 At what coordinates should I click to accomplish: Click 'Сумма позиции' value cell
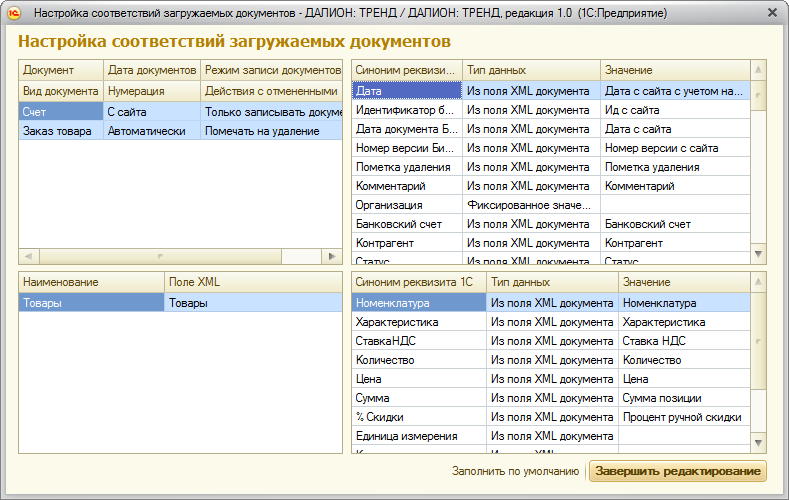point(684,398)
